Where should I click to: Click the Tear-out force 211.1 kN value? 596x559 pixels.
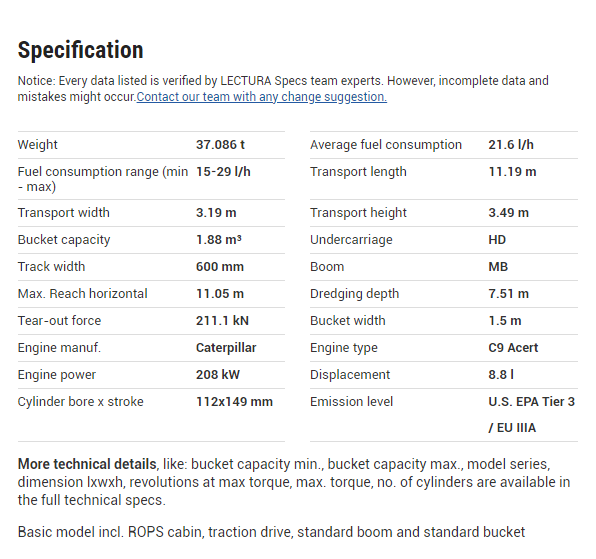point(222,321)
